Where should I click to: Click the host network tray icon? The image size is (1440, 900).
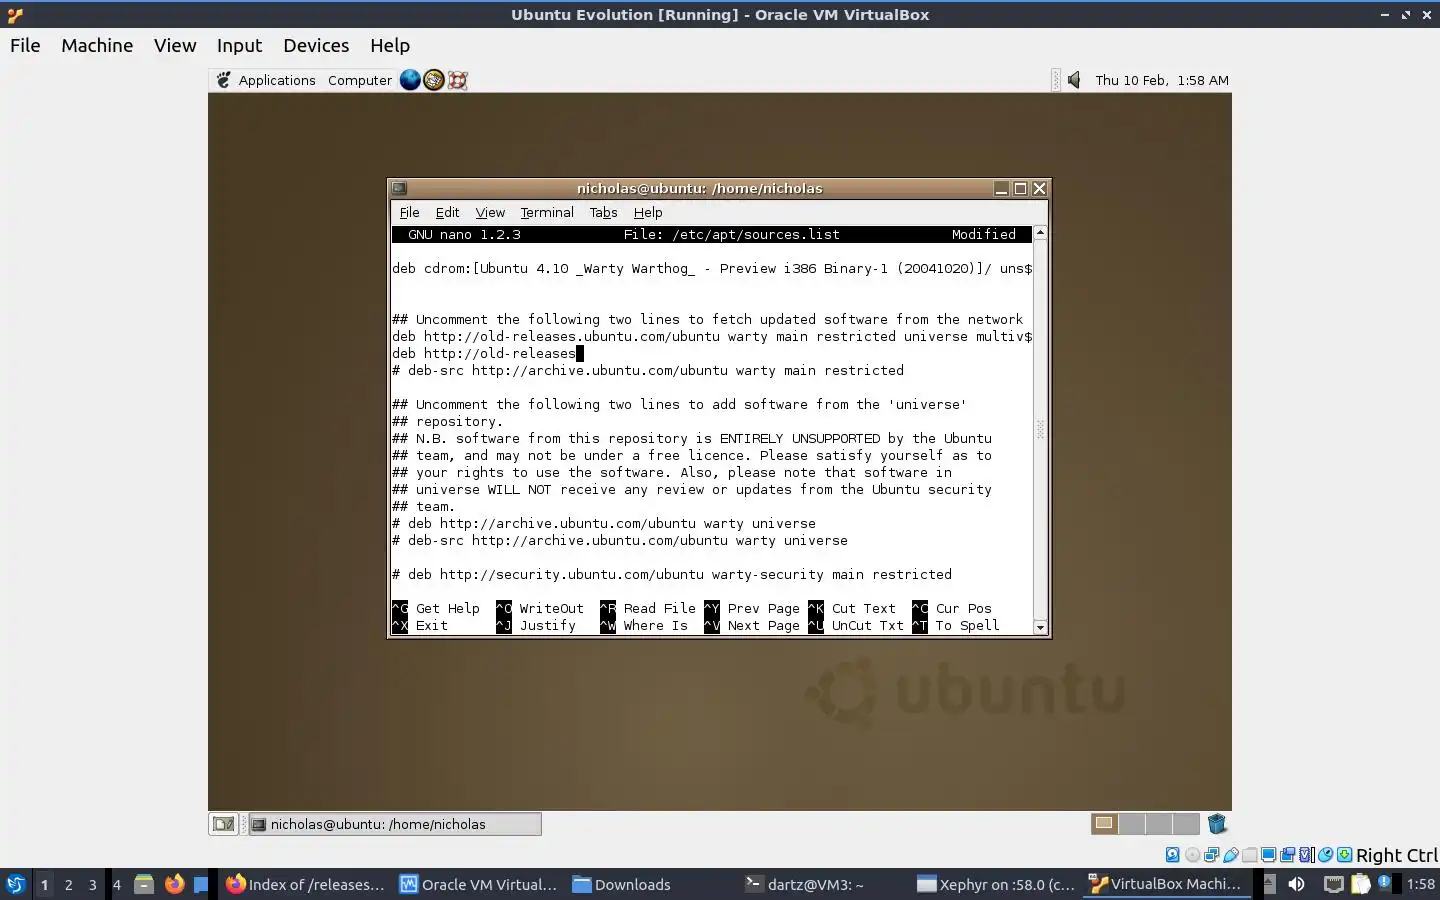pyautogui.click(x=1333, y=884)
